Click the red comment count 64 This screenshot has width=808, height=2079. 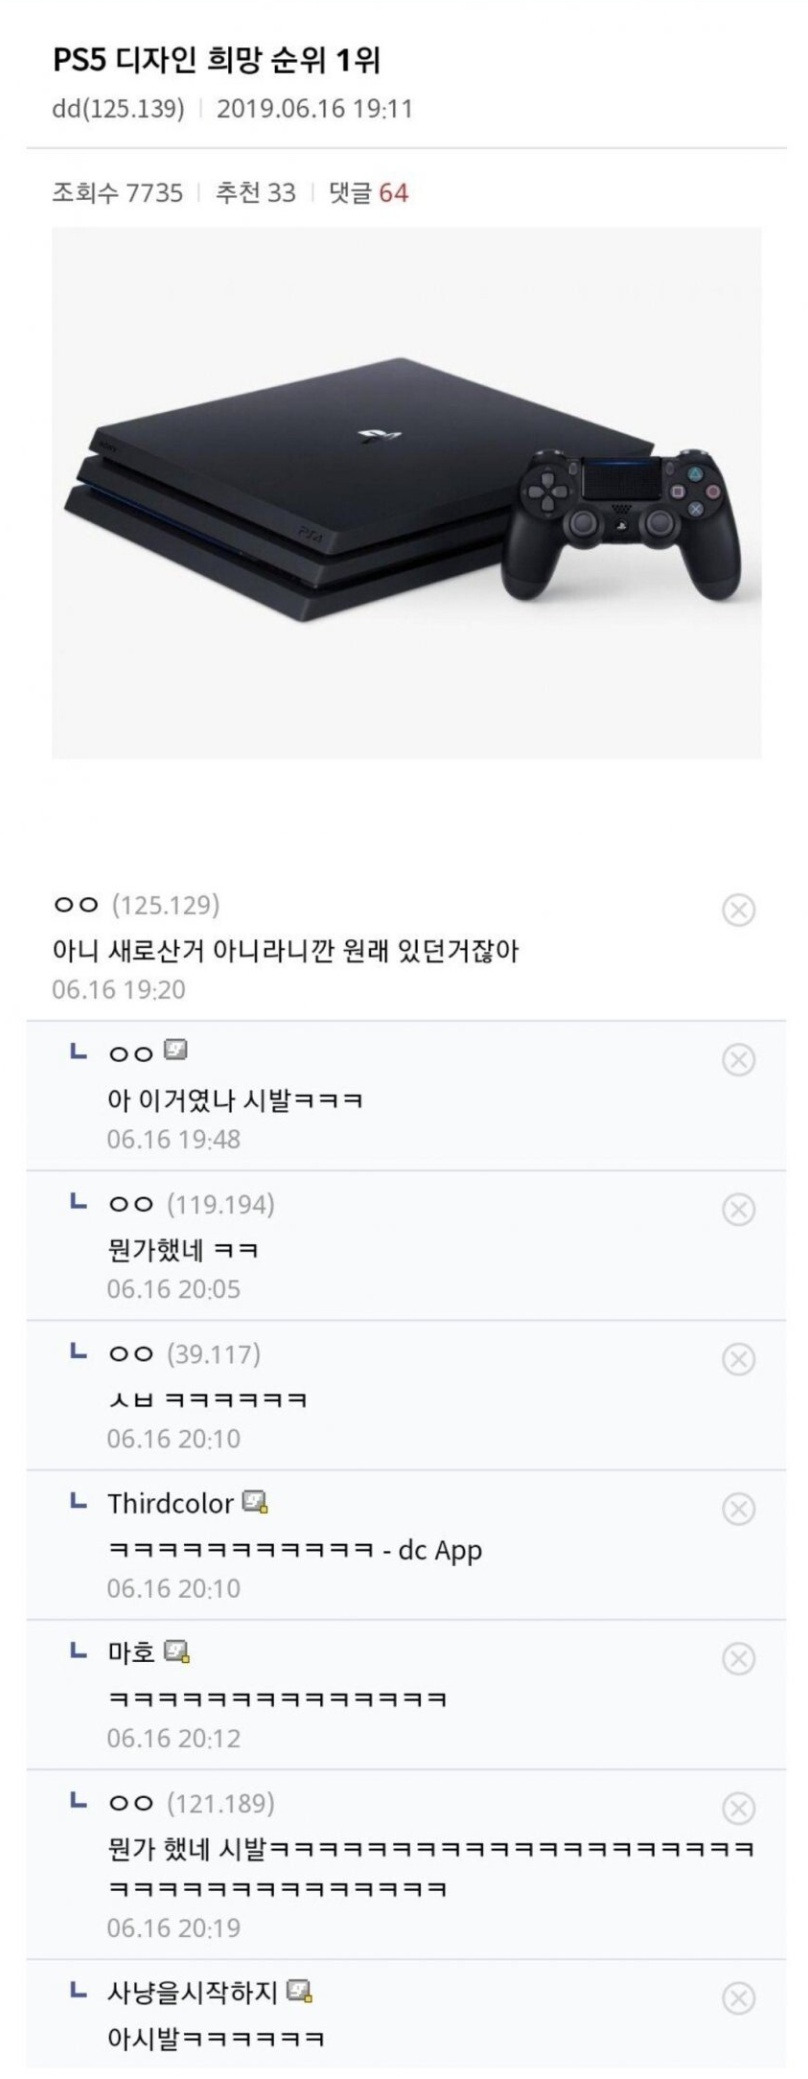[x=394, y=193]
